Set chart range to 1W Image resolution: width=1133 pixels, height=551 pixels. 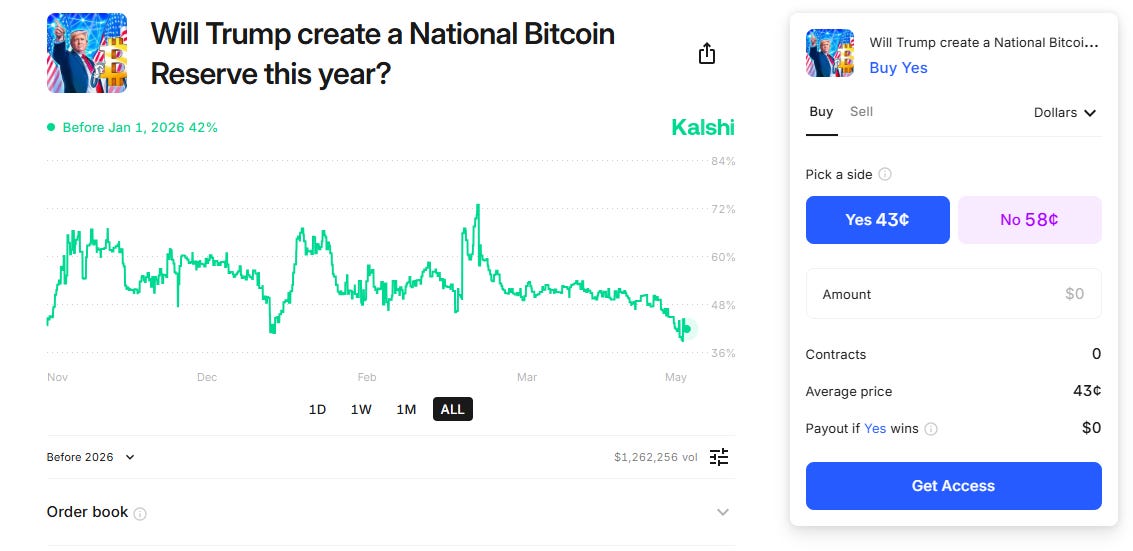[x=361, y=409]
